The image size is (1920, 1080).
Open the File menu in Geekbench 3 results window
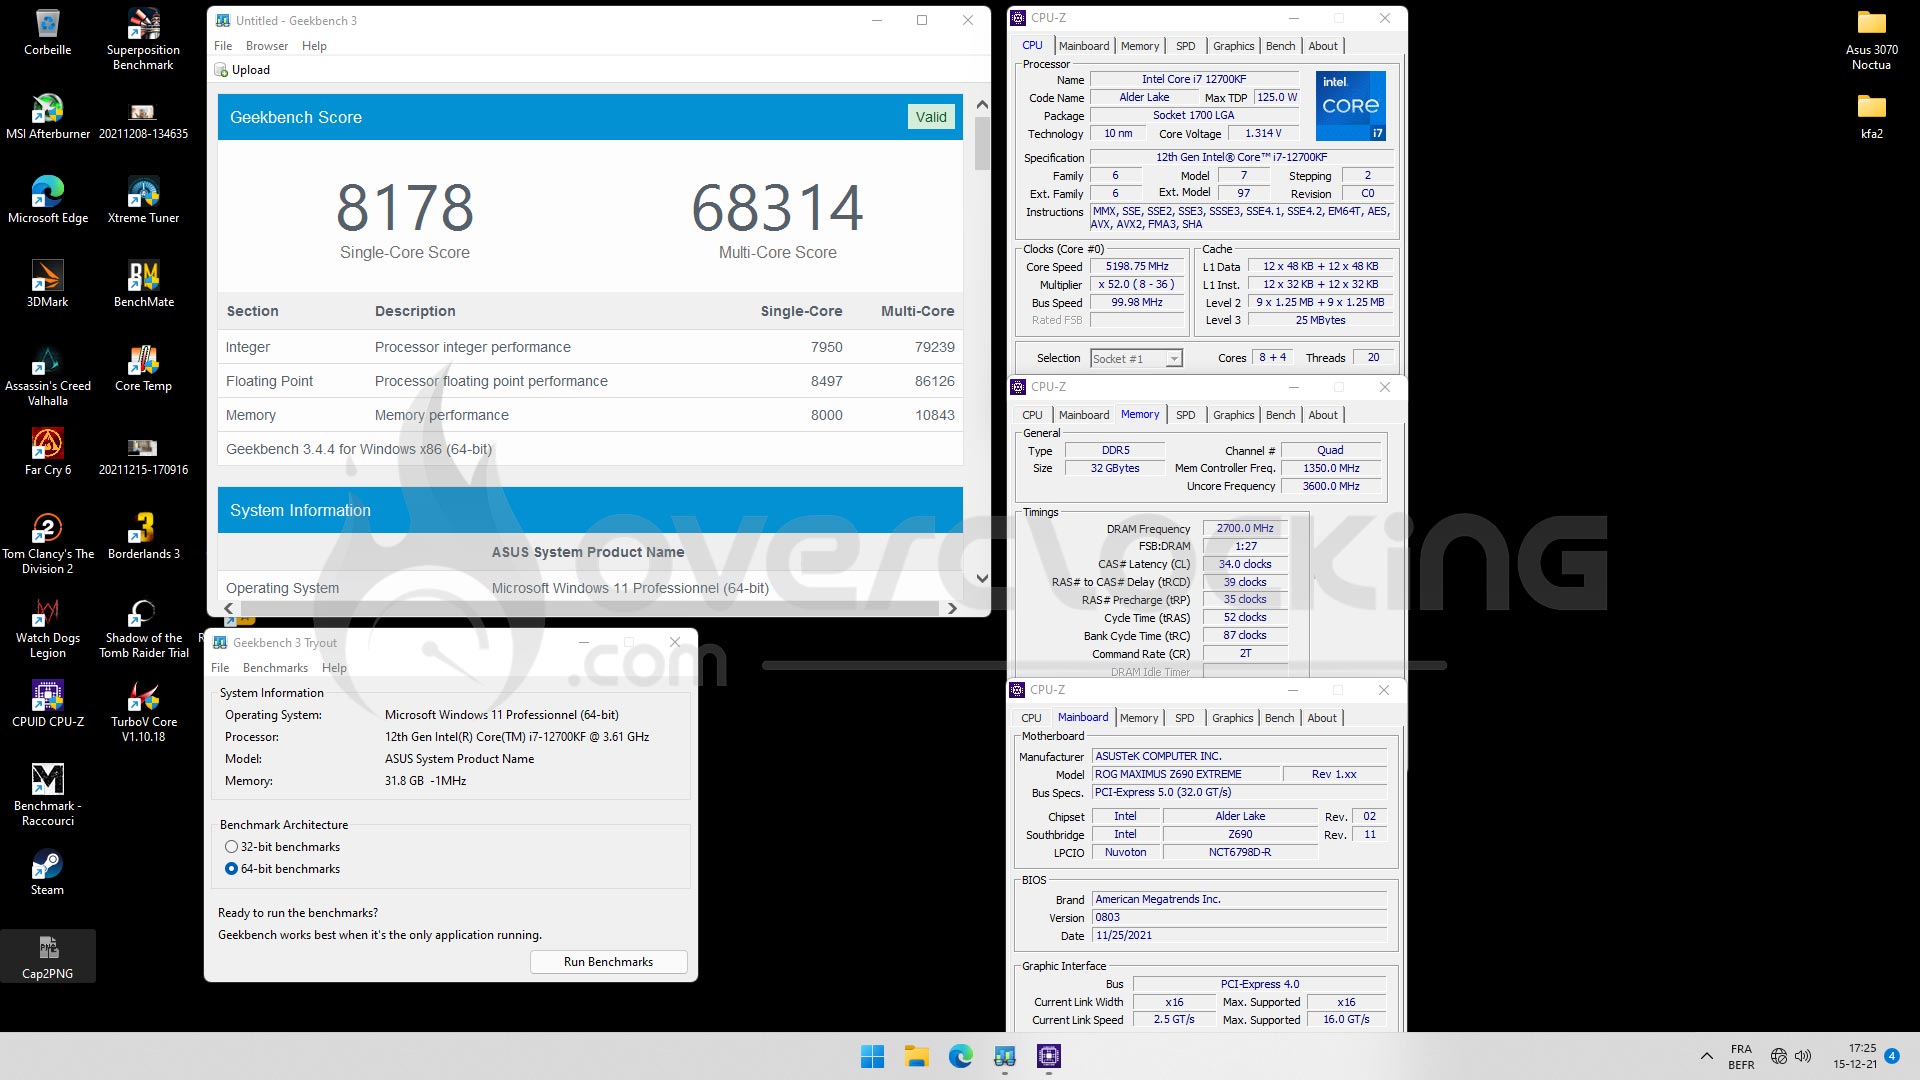[223, 46]
